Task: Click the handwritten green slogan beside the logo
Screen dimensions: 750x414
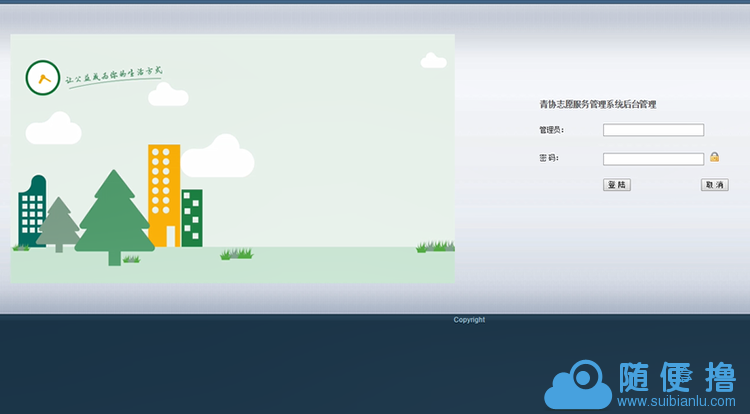Action: (113, 76)
